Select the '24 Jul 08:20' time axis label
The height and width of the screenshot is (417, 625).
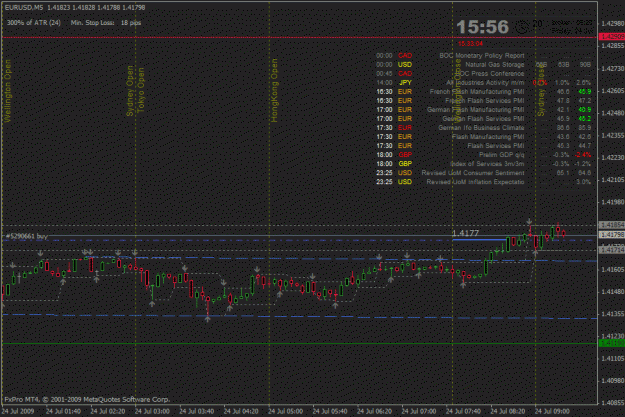click(508, 411)
